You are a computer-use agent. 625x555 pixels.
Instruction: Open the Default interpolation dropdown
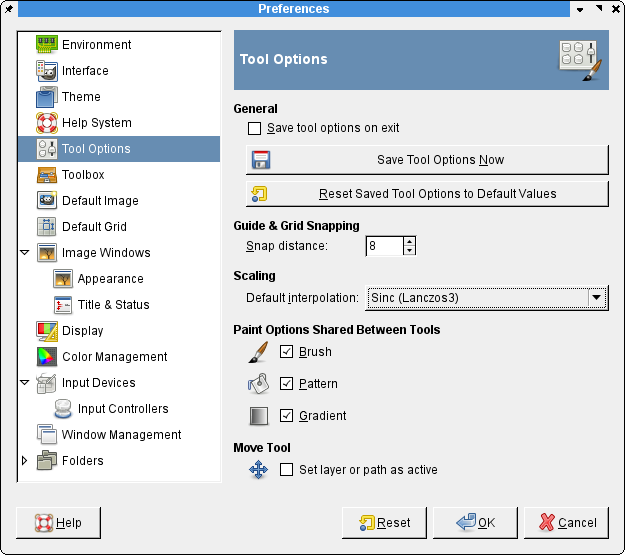(x=487, y=298)
